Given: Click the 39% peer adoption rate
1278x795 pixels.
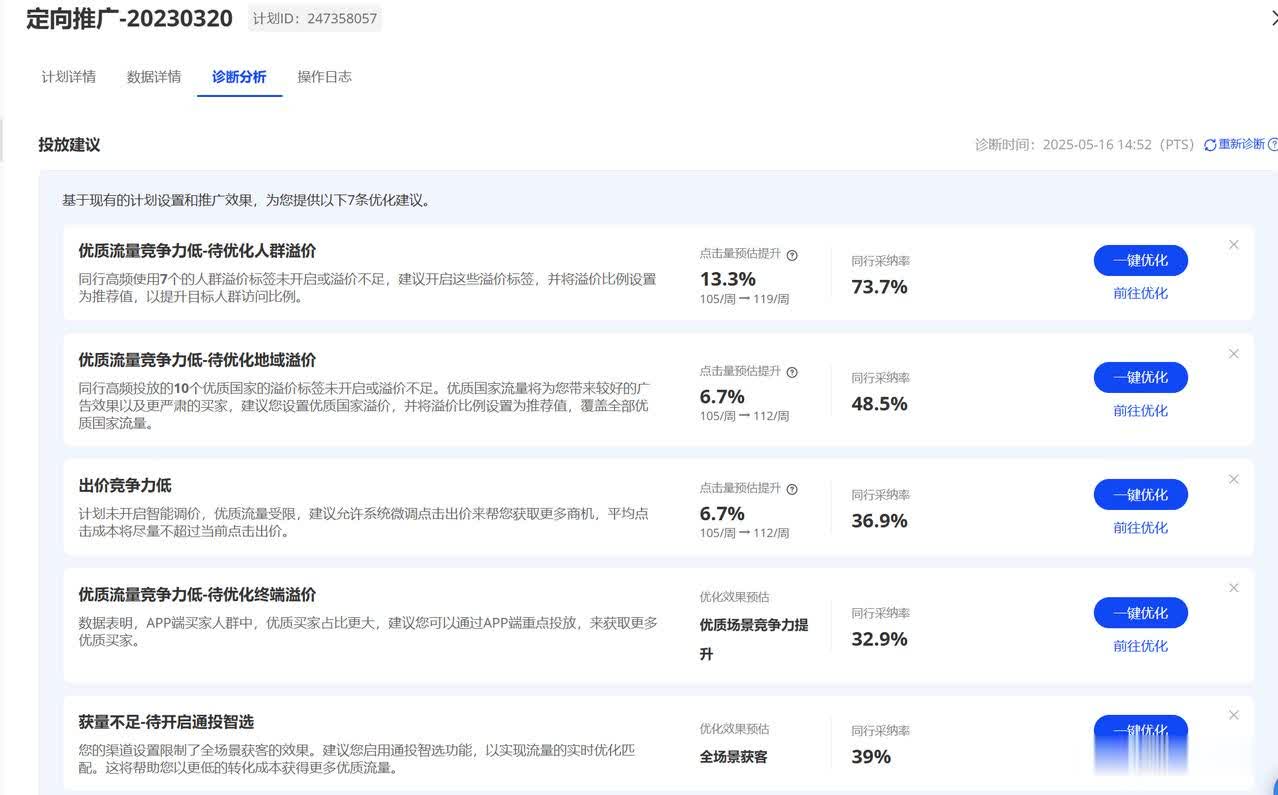Looking at the screenshot, I should (x=871, y=757).
